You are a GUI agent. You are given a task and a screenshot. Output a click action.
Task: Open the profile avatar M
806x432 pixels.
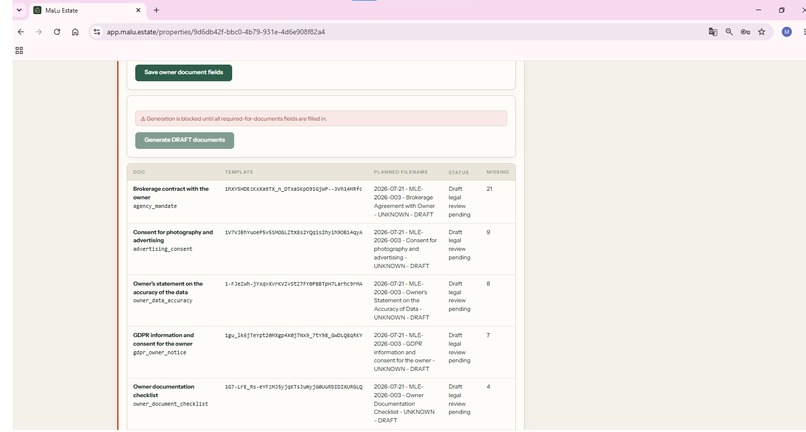(786, 32)
